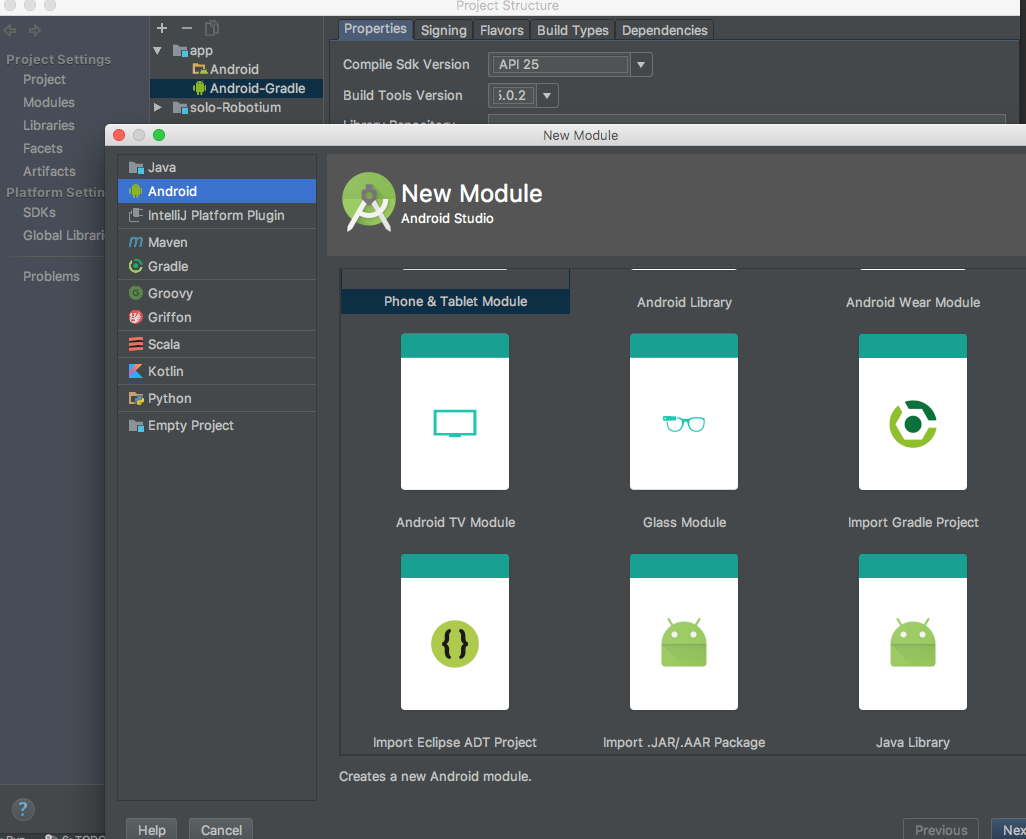Select the Java Library module icon

pos(913,632)
